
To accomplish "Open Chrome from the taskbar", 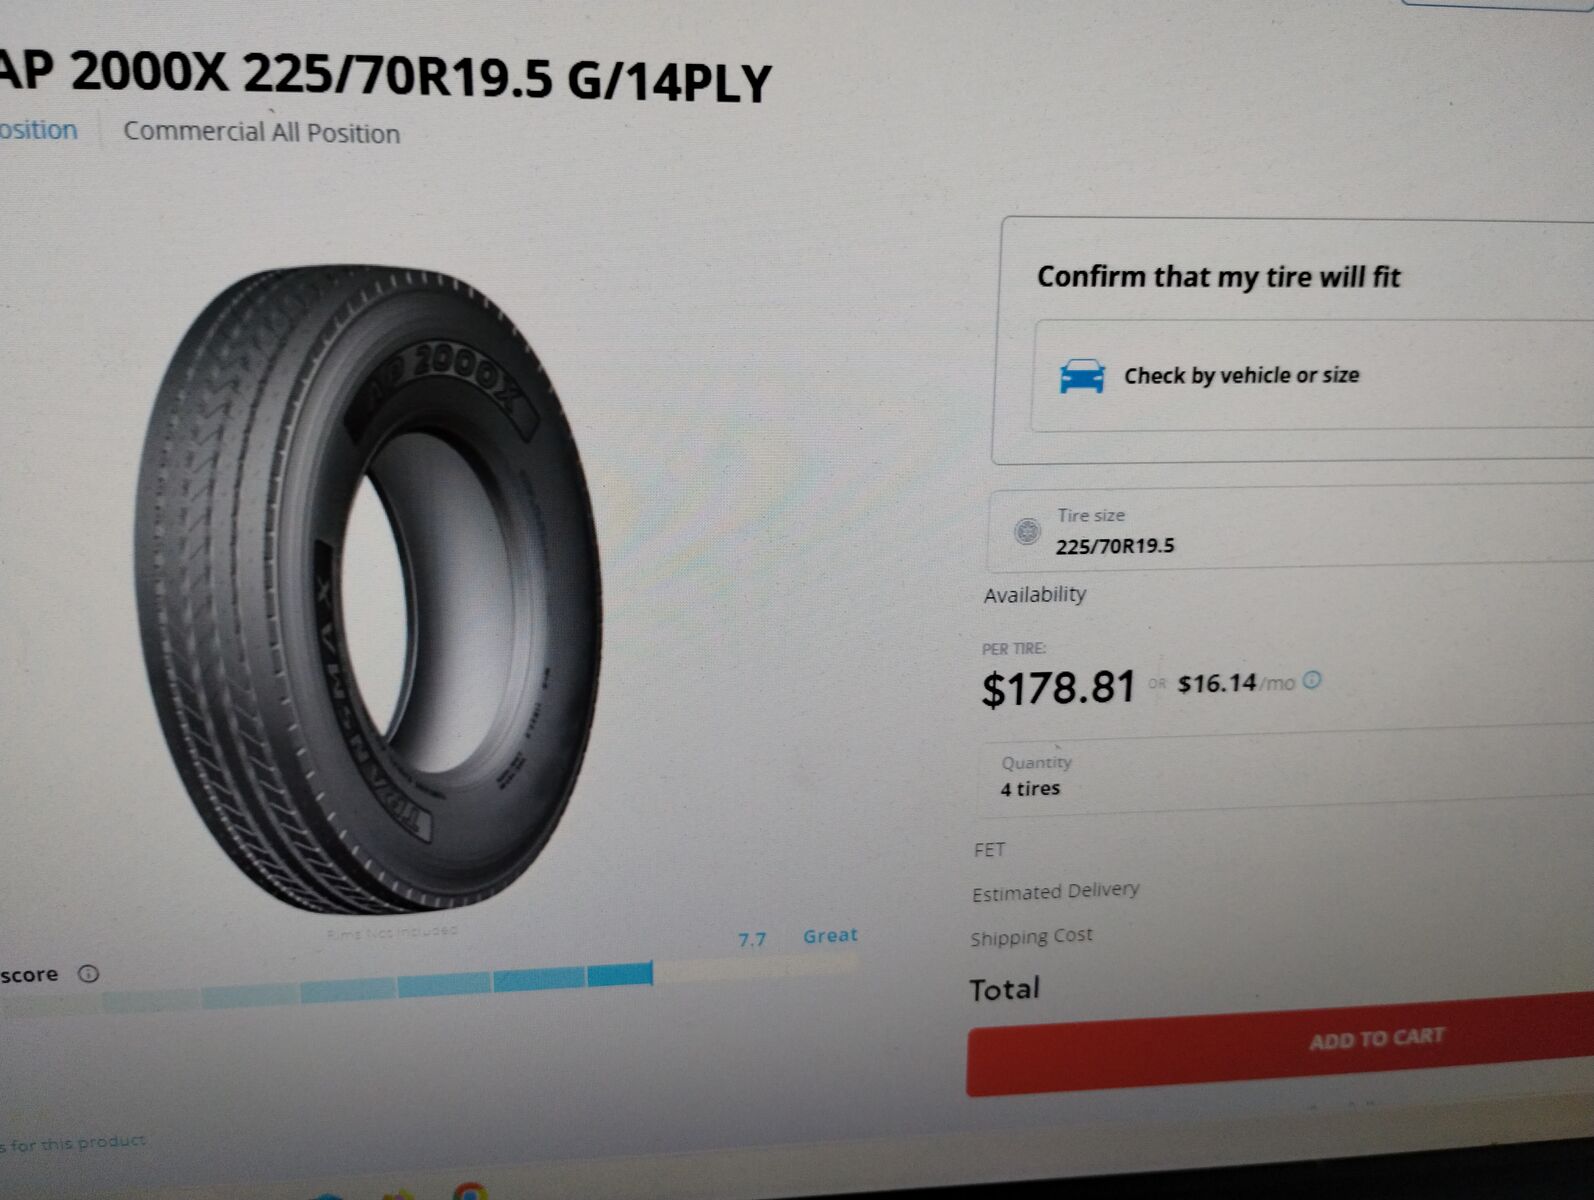I will tap(468, 1191).
